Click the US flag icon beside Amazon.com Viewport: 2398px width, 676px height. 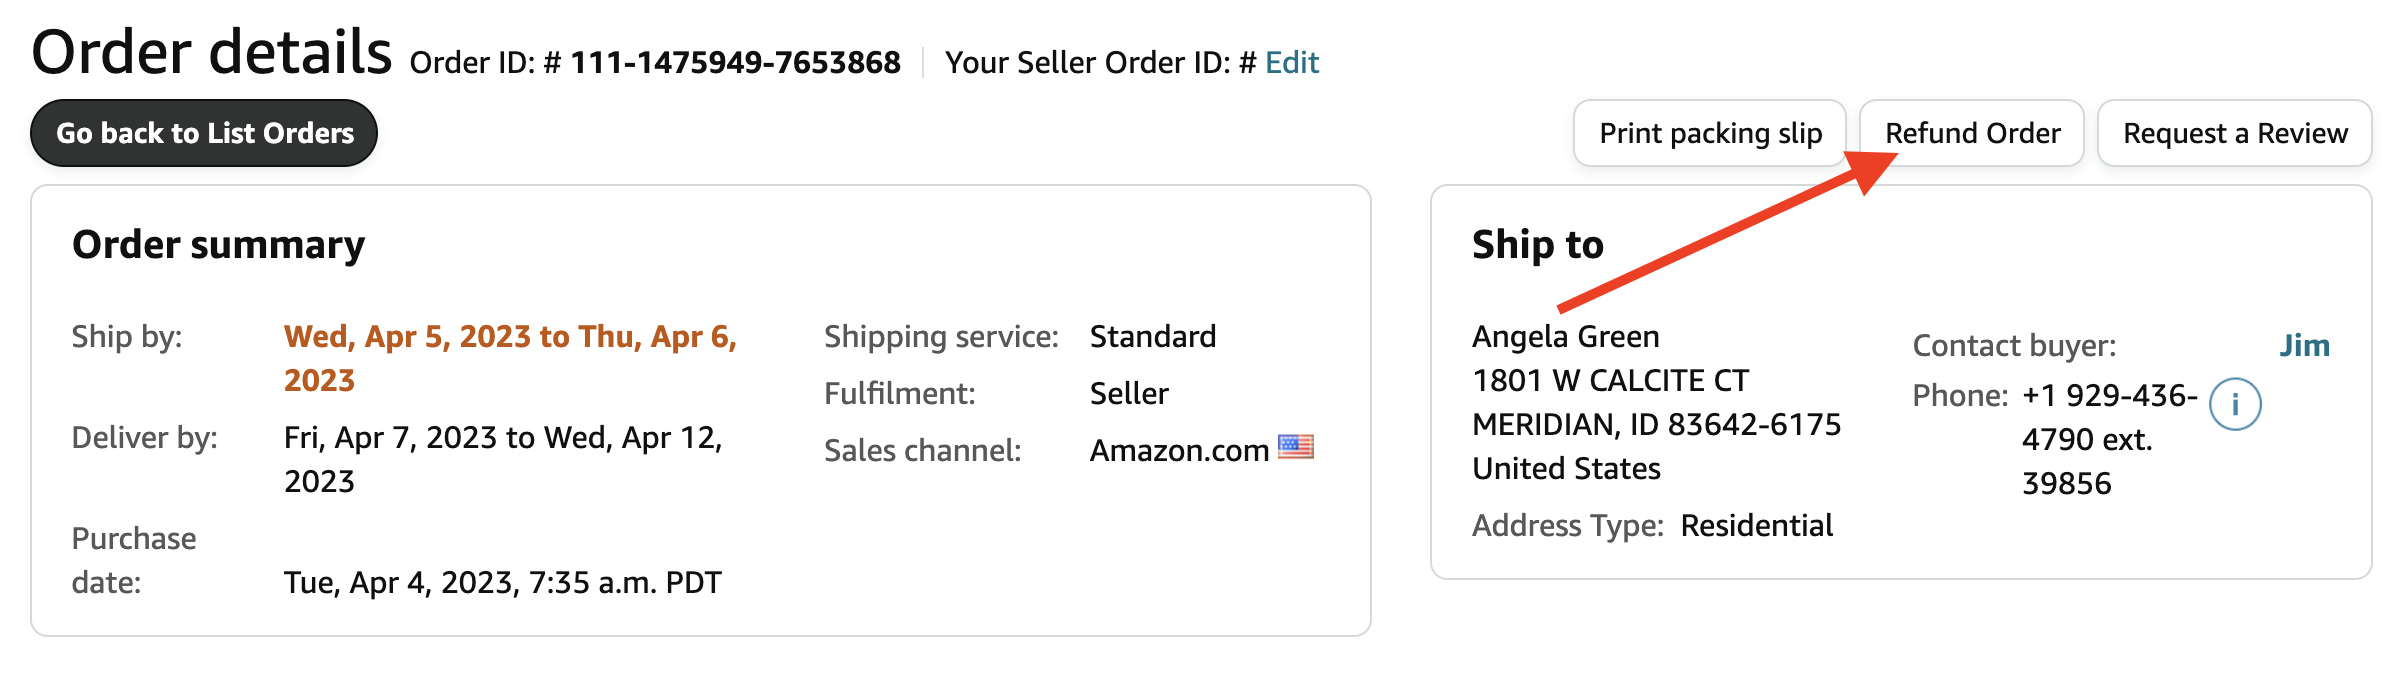coord(1295,446)
